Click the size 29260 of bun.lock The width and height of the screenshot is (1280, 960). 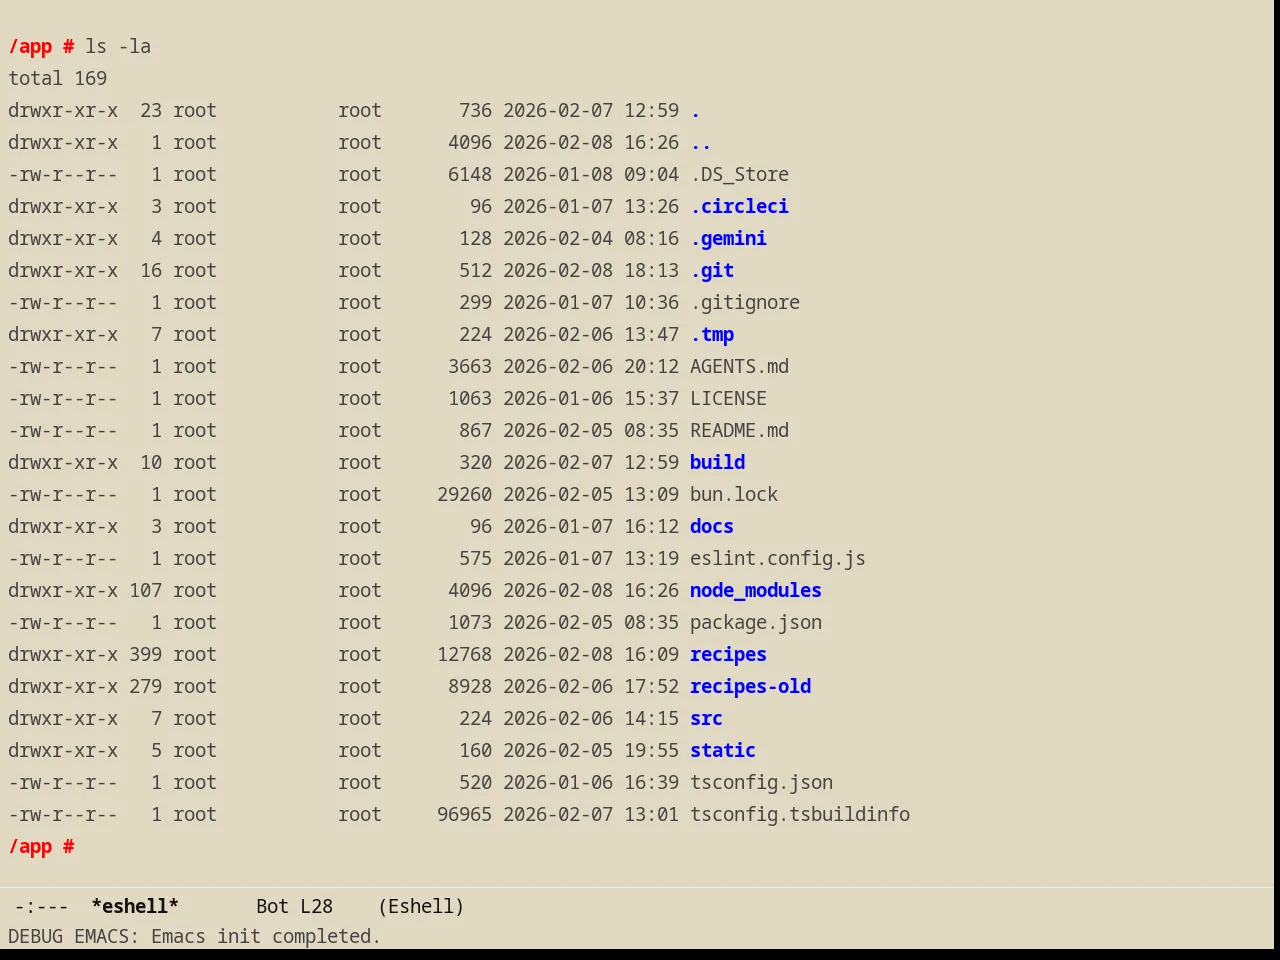464,494
